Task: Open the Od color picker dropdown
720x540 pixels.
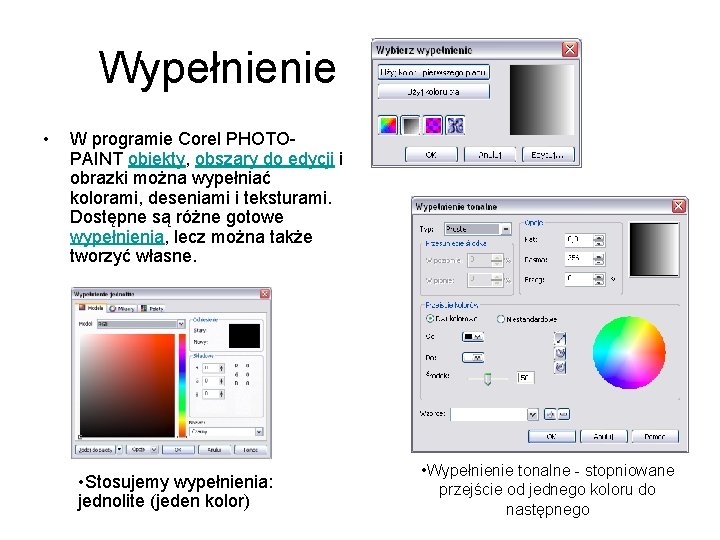Action: coord(472,337)
